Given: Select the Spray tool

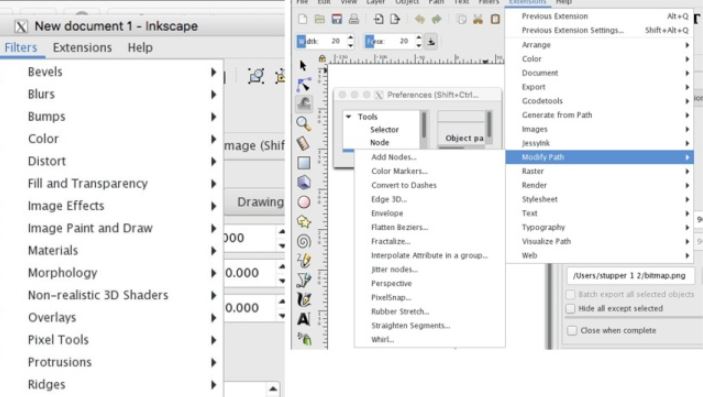Looking at the screenshot, I should [x=304, y=339].
